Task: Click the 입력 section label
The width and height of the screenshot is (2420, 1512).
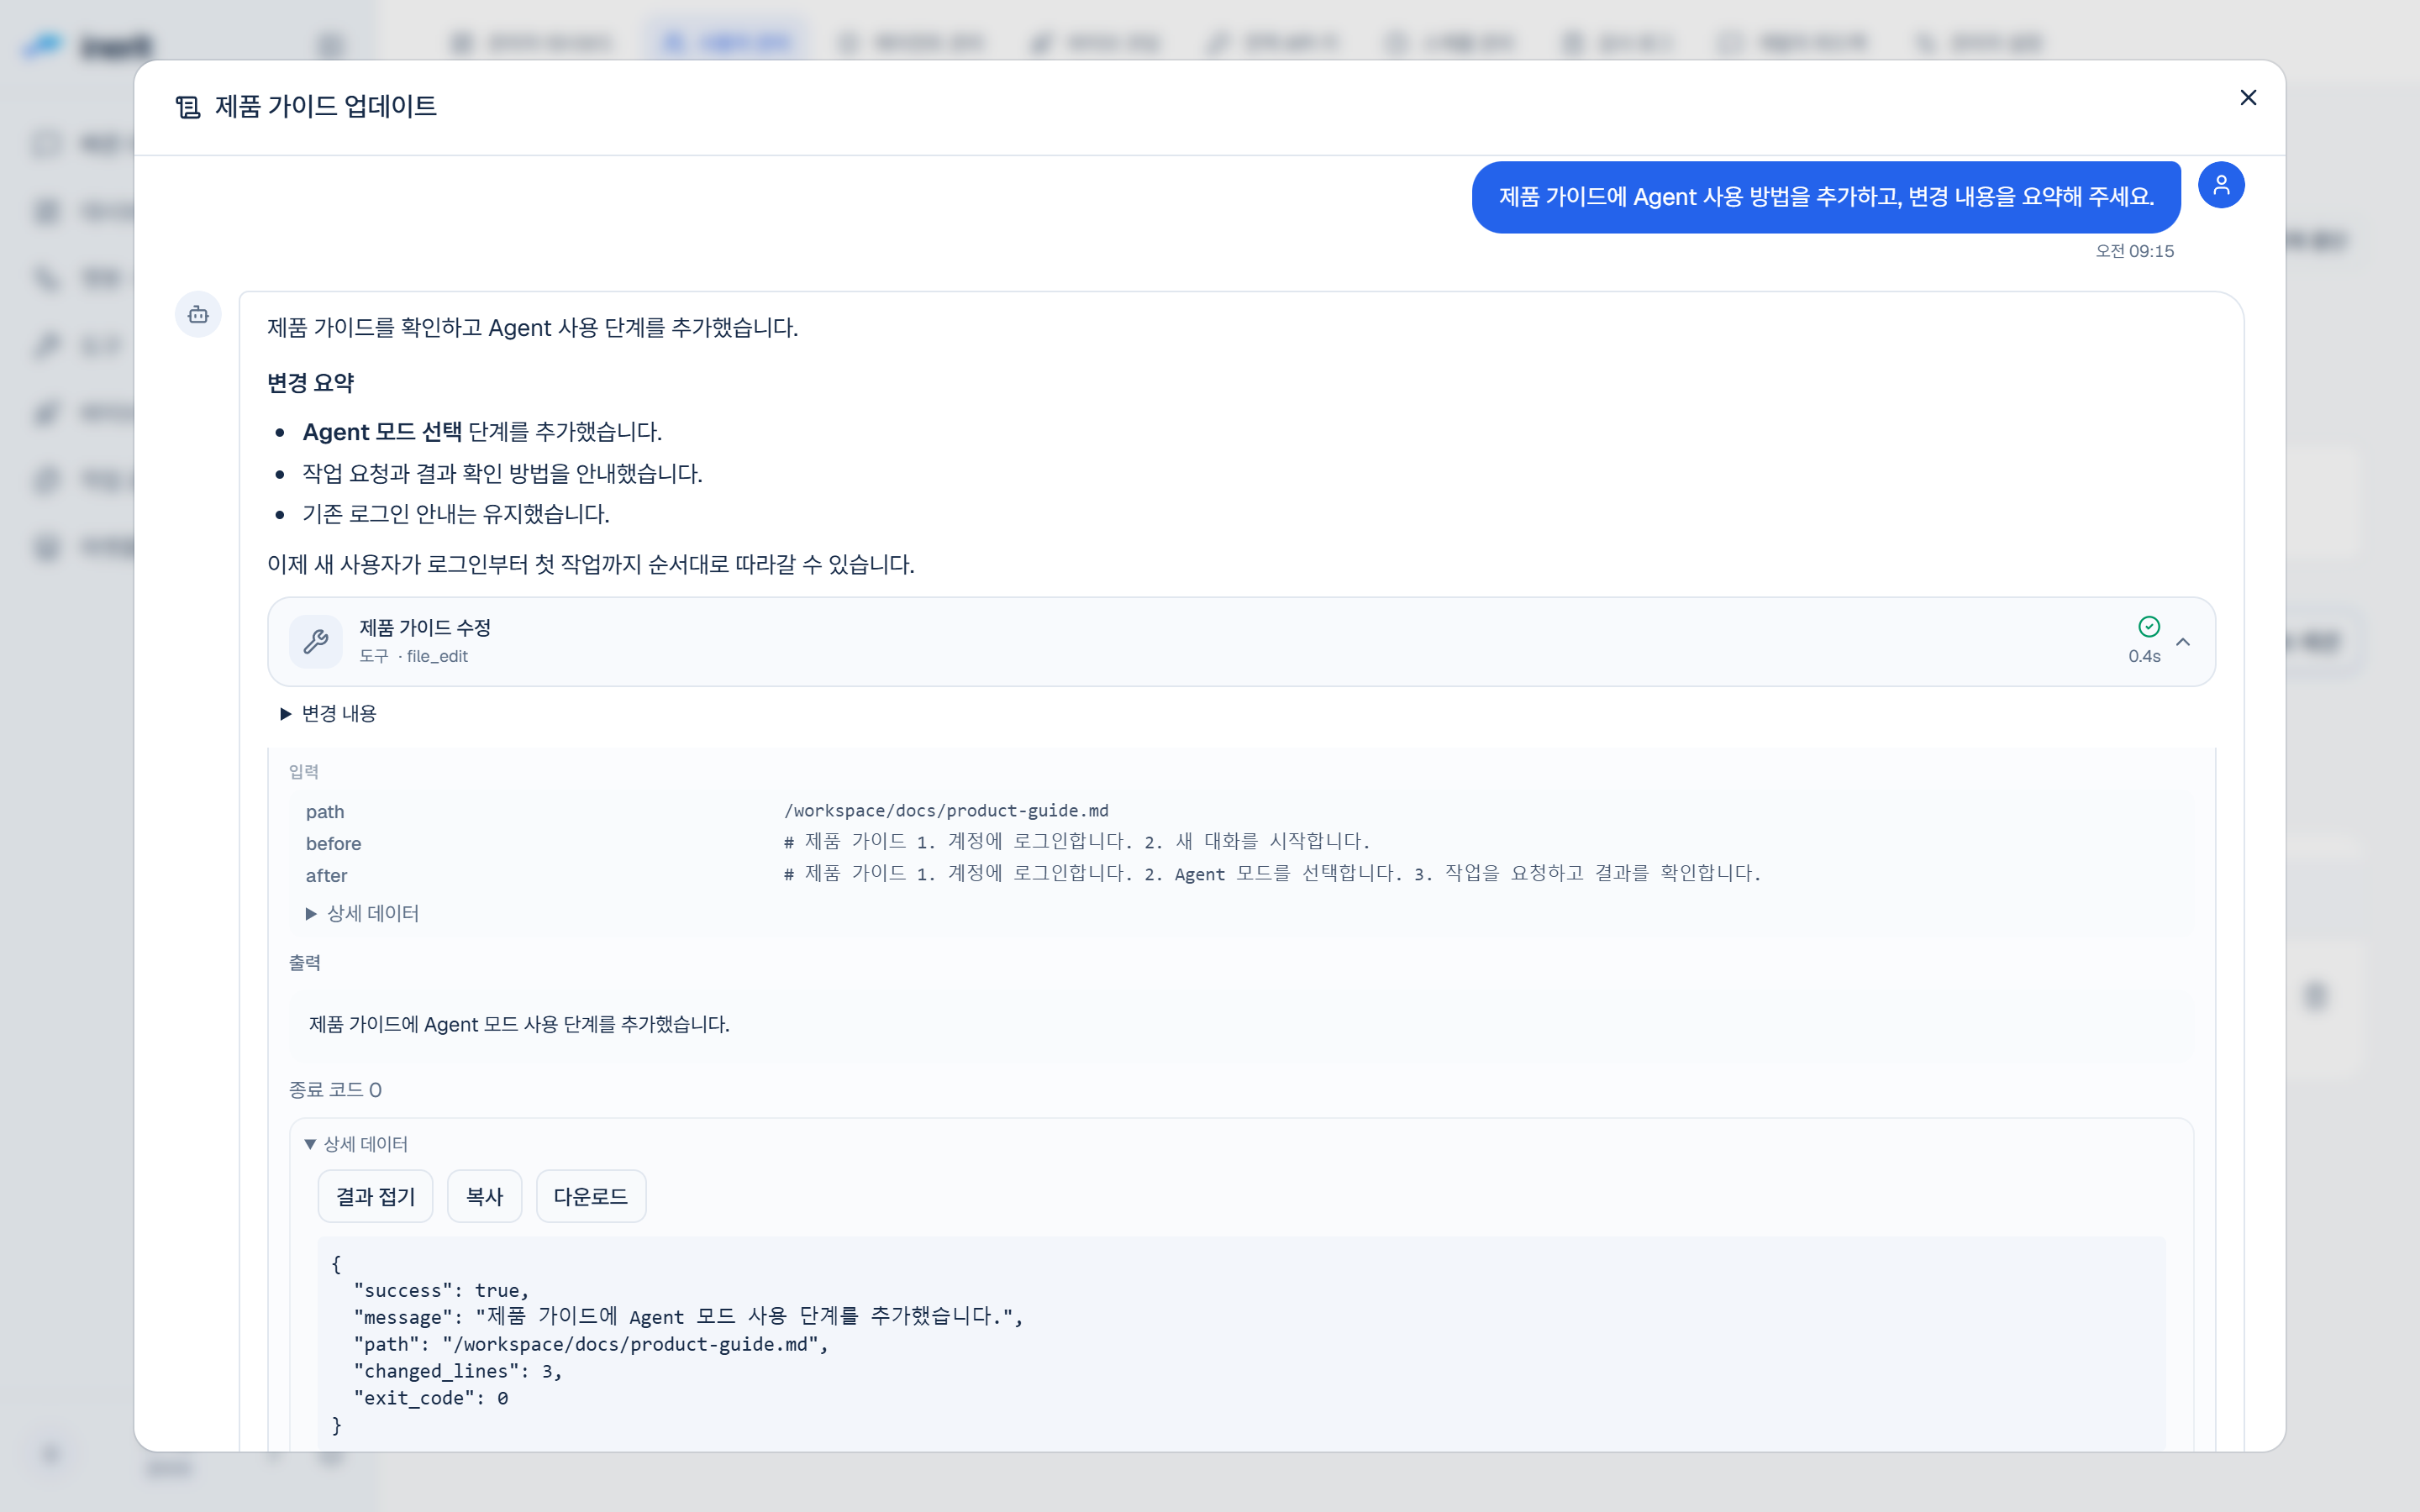Action: pos(304,772)
